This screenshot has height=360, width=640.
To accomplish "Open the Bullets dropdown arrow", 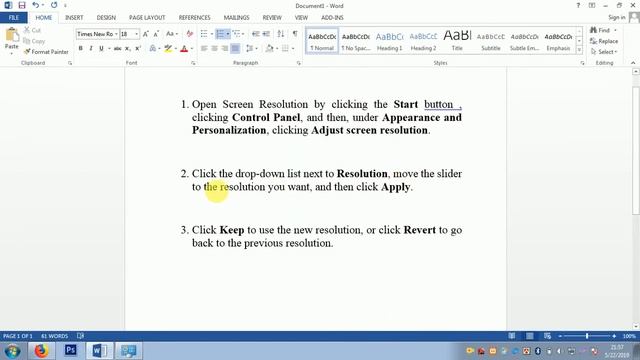I will click(x=212, y=34).
